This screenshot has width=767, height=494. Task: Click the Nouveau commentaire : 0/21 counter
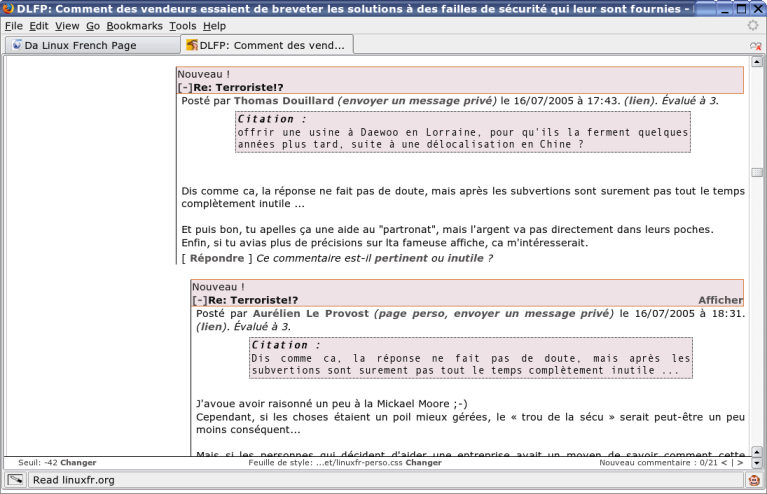point(658,463)
